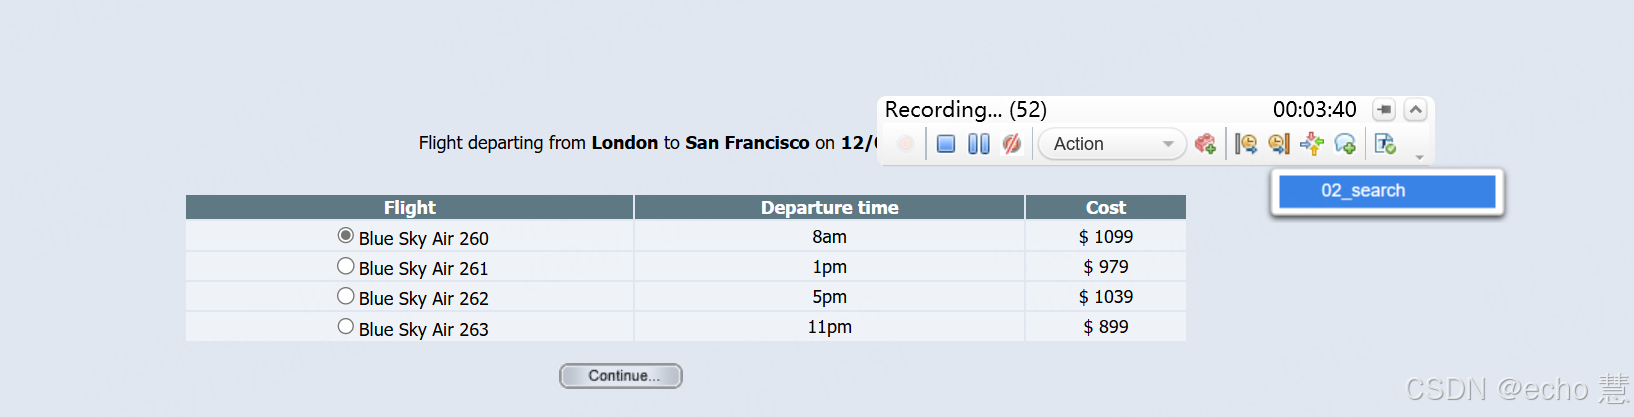Pause the recording
This screenshot has width=1634, height=417.
(x=979, y=144)
